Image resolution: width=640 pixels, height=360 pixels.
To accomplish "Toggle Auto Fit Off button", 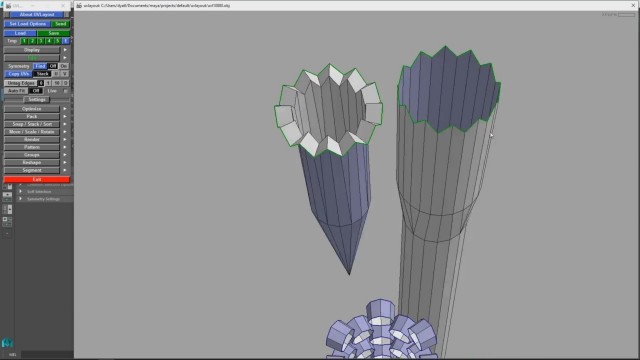I will [x=36, y=91].
